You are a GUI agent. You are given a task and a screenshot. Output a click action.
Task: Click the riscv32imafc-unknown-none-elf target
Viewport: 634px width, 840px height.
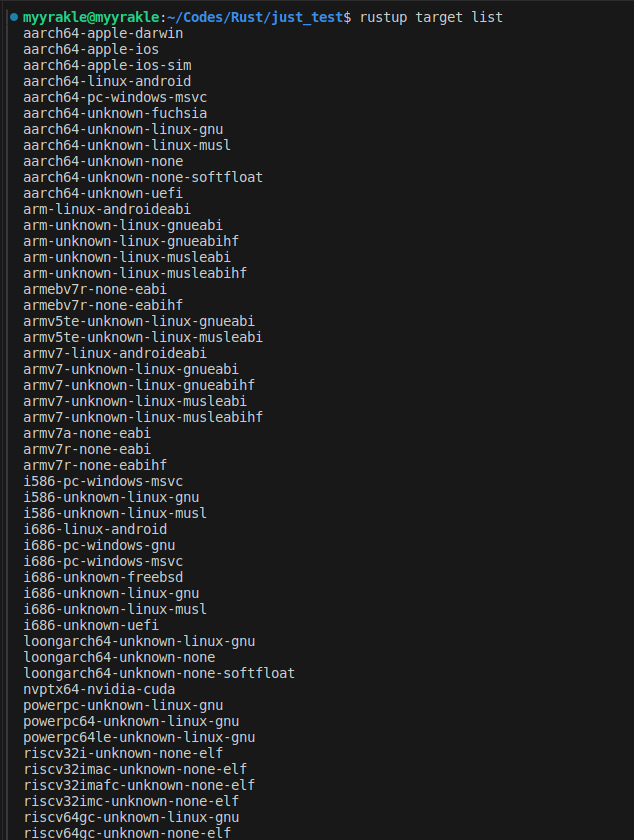click(139, 786)
